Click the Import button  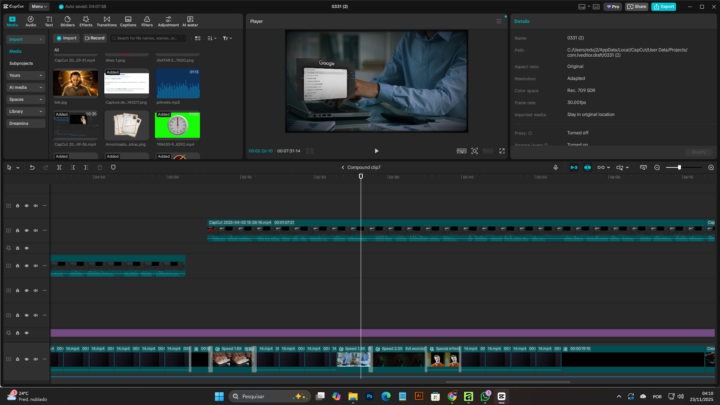[66, 38]
